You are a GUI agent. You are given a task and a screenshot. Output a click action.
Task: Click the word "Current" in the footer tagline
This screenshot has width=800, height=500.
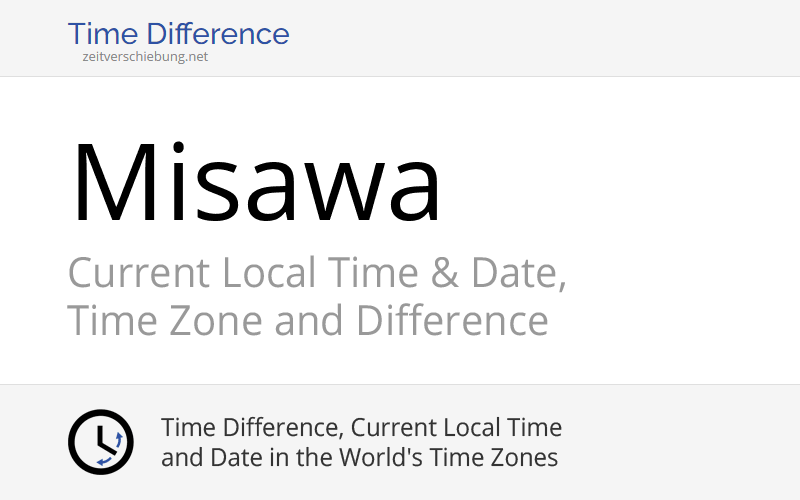[394, 428]
